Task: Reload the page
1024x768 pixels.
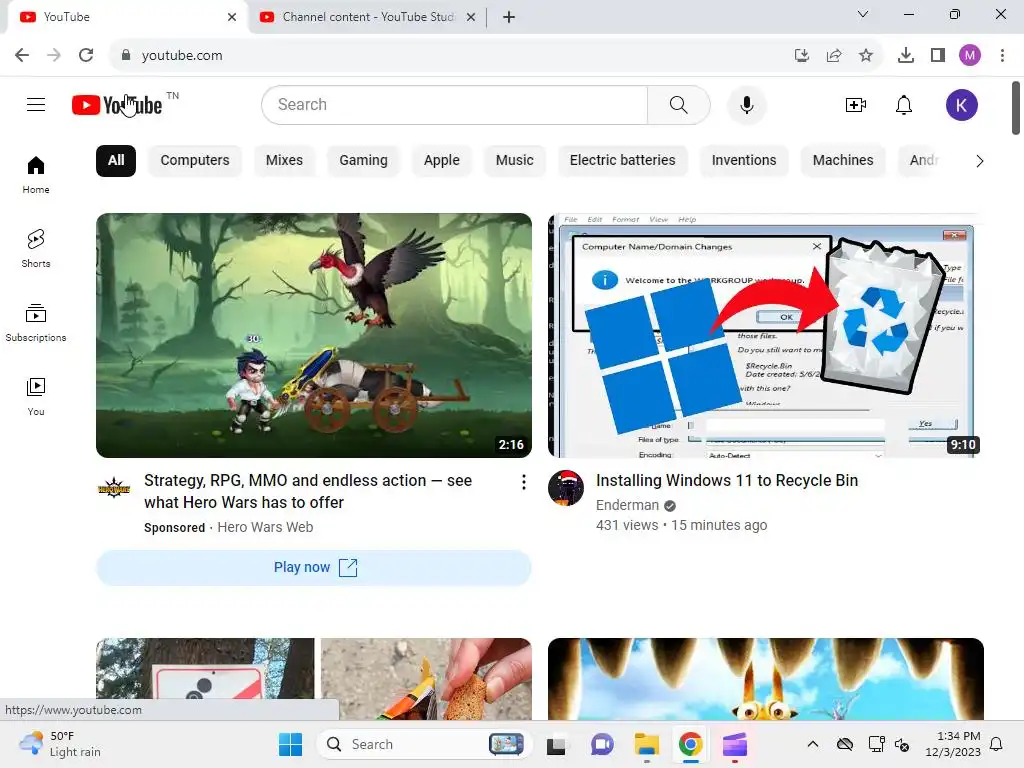Action: tap(86, 55)
